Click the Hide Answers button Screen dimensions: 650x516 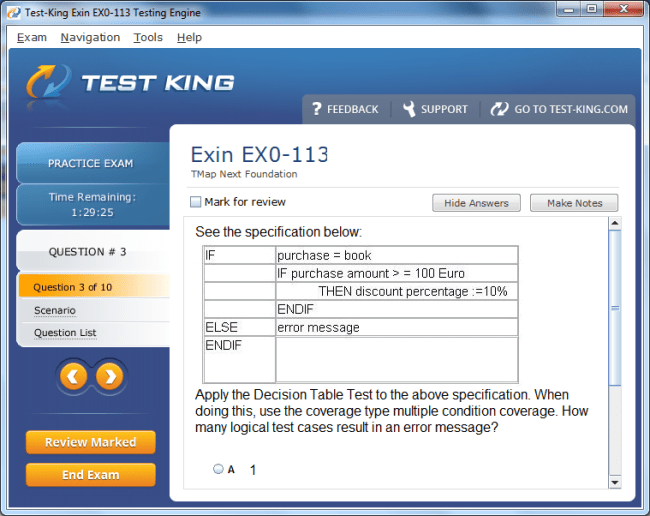(476, 203)
